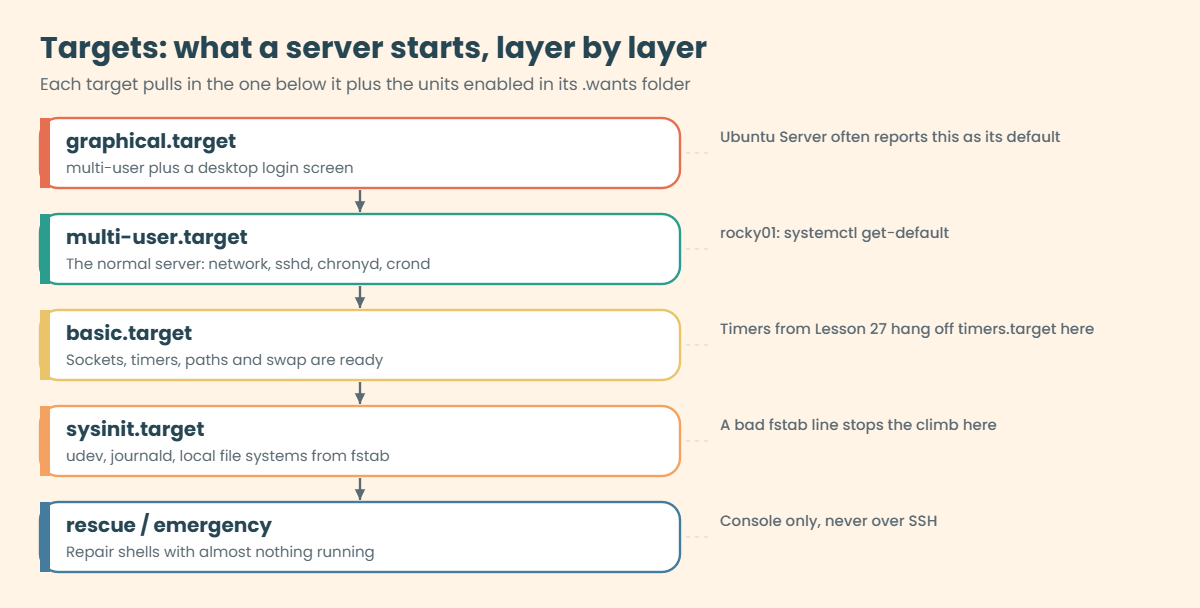This screenshot has height=608, width=1200.
Task: Click note "rocky01: systemctl get-default"
Action: tap(834, 233)
